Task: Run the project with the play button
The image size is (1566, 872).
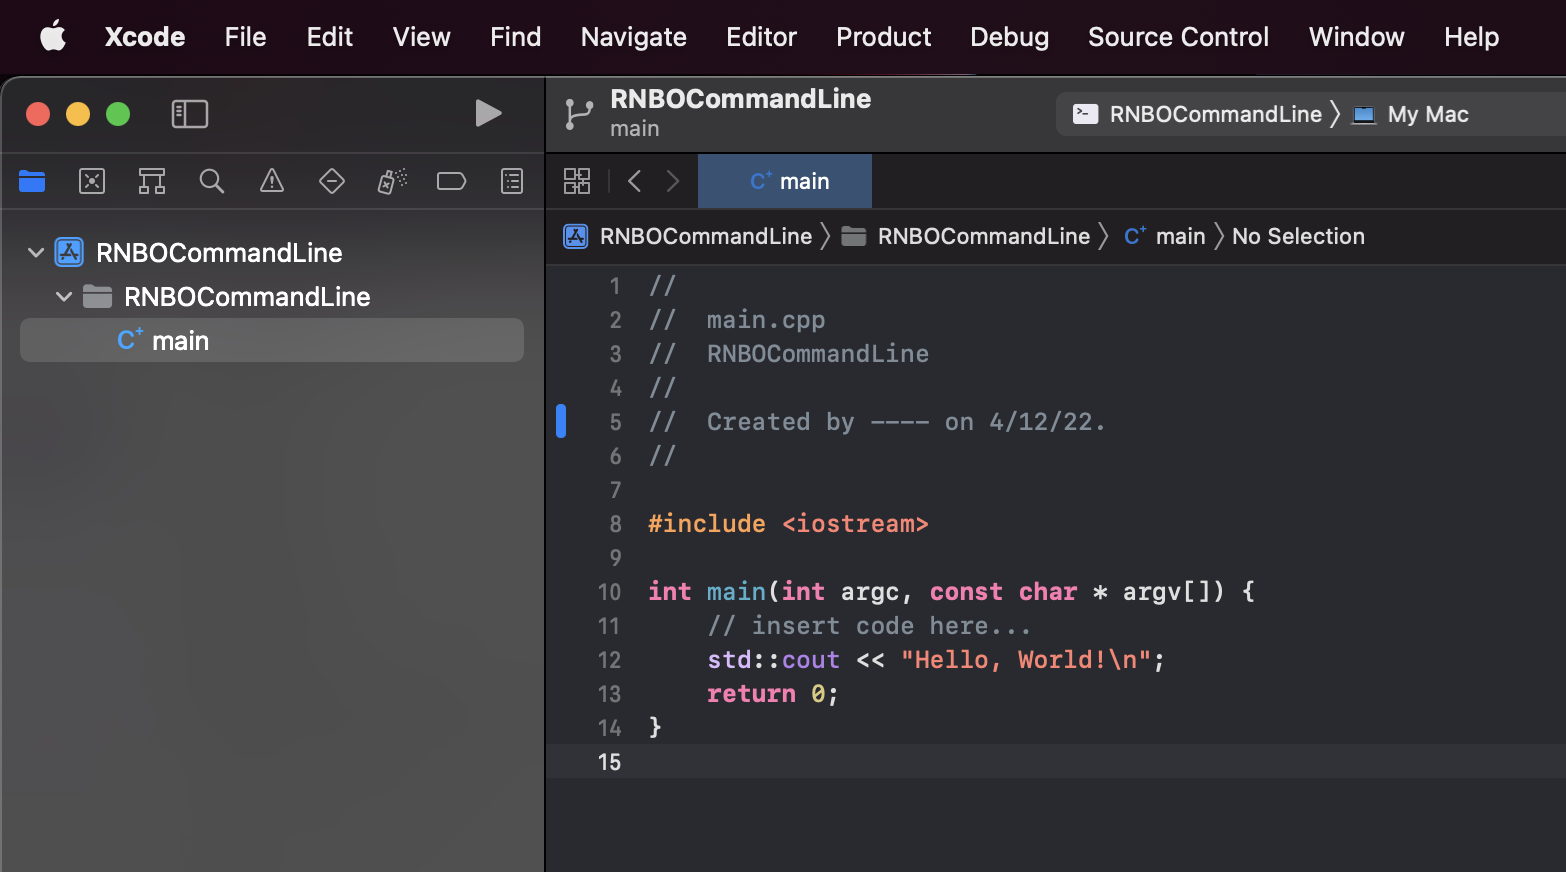Action: click(x=489, y=113)
